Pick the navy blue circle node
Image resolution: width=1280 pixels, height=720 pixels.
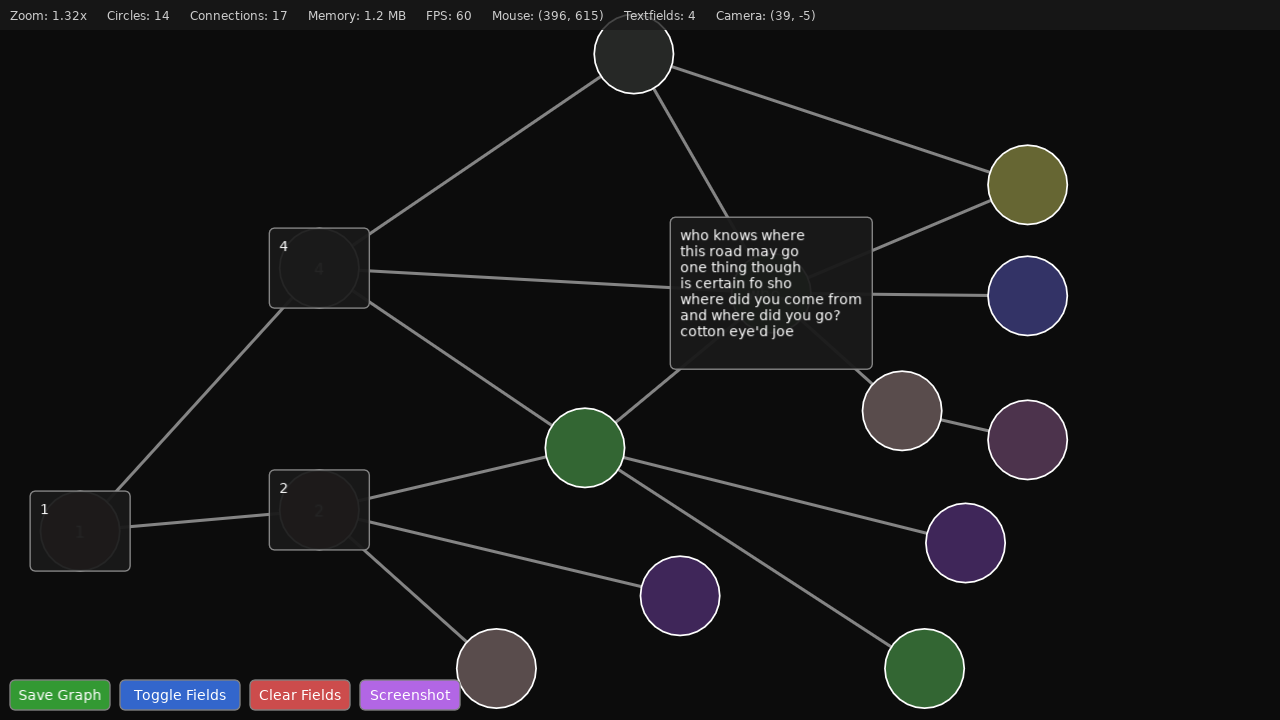point(1028,296)
